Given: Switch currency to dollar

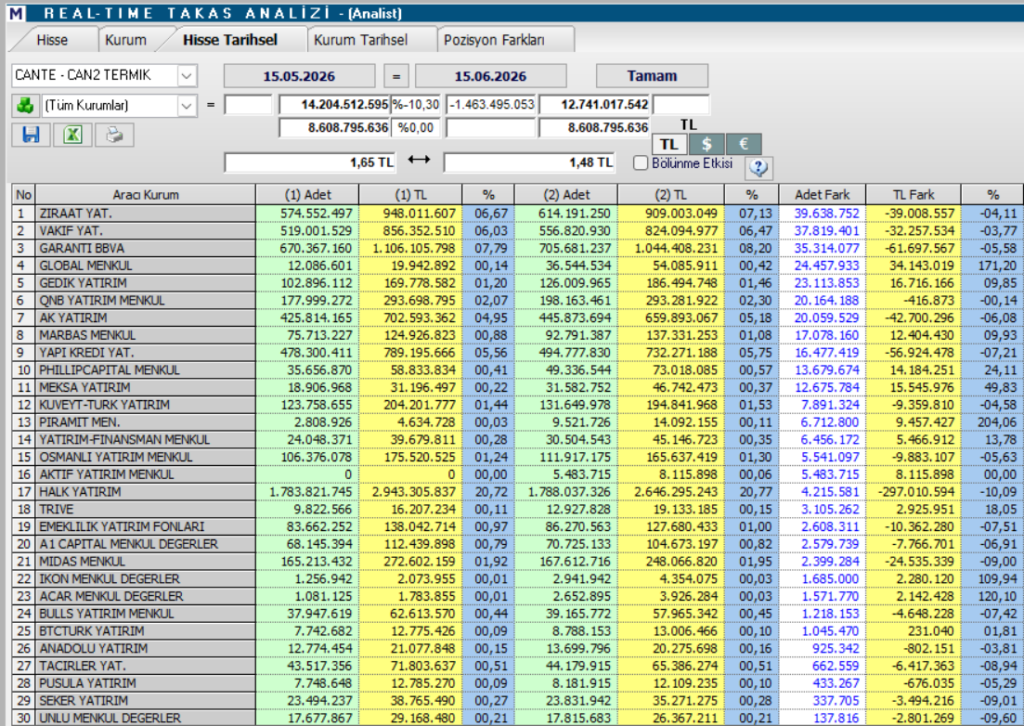Looking at the screenshot, I should tap(706, 144).
